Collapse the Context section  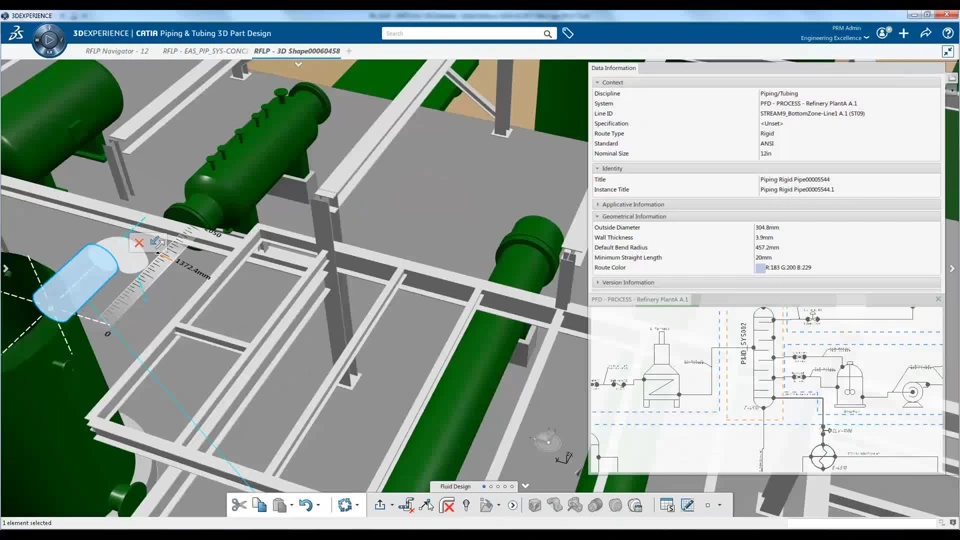click(598, 82)
